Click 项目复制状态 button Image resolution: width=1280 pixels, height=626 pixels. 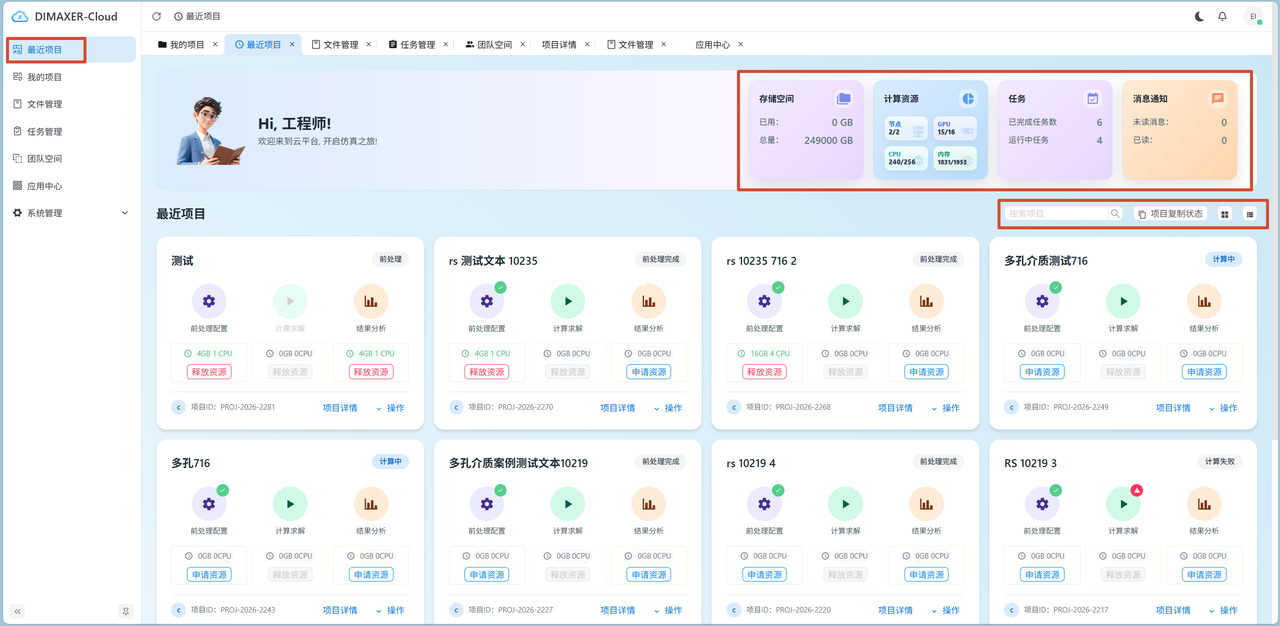(1170, 214)
